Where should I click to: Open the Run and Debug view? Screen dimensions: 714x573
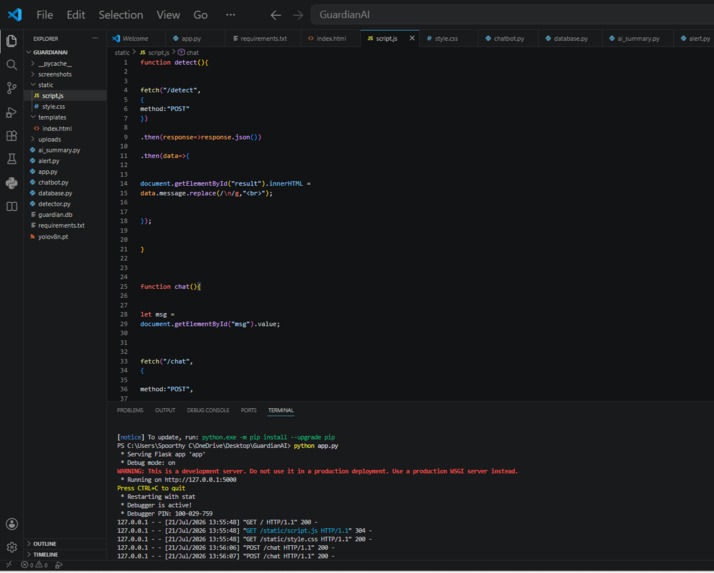click(12, 112)
